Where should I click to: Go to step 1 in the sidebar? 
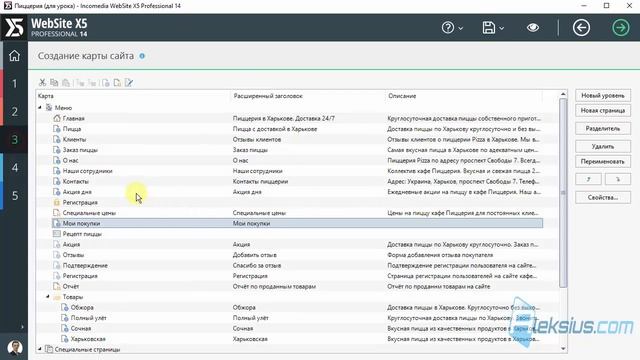pos(15,84)
